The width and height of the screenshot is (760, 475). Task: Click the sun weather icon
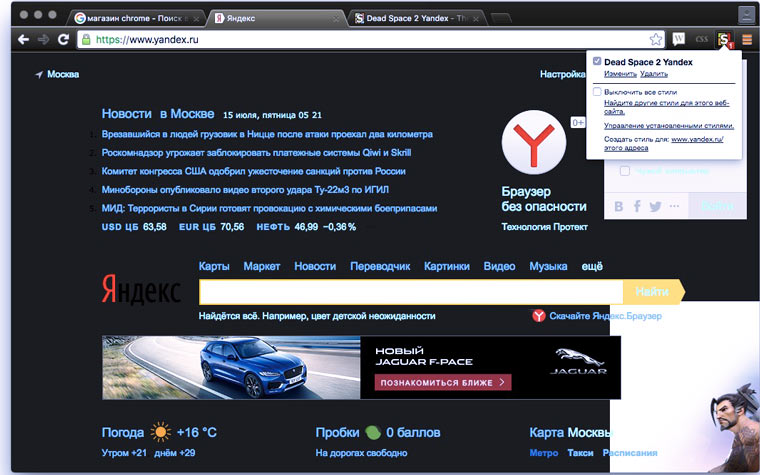pyautogui.click(x=160, y=432)
